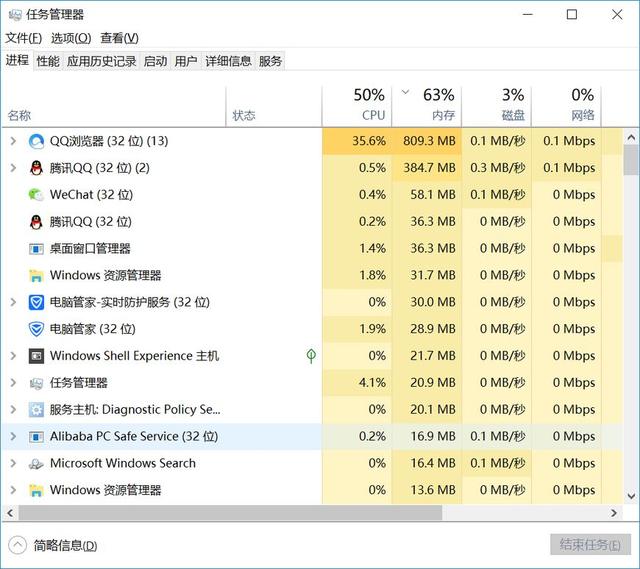The height and width of the screenshot is (569, 640).
Task: Click the 电脑管家 (32 位) shield icon
Action: 36,329
